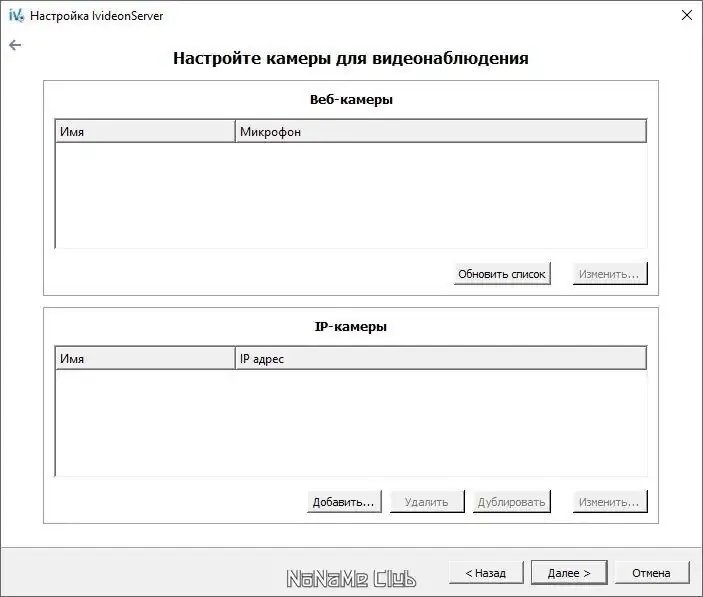
Task: Click 'Имя' column header in IP-камеры table
Action: [x=145, y=359]
